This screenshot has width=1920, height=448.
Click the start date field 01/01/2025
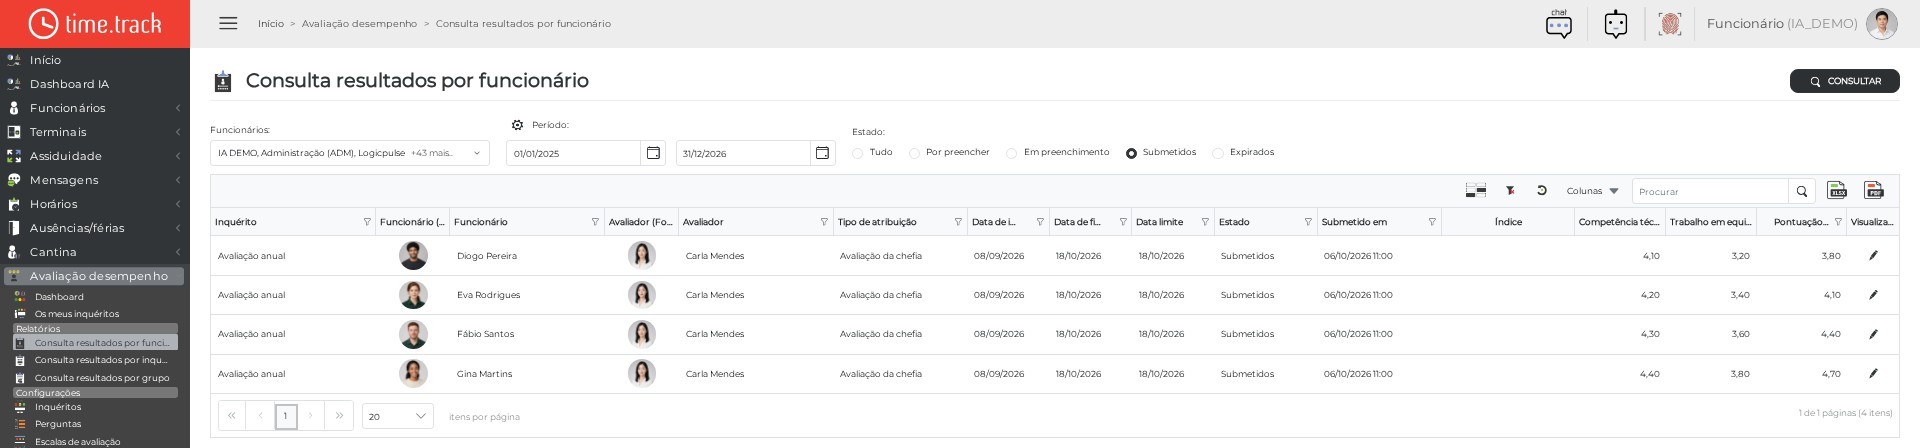pos(573,153)
